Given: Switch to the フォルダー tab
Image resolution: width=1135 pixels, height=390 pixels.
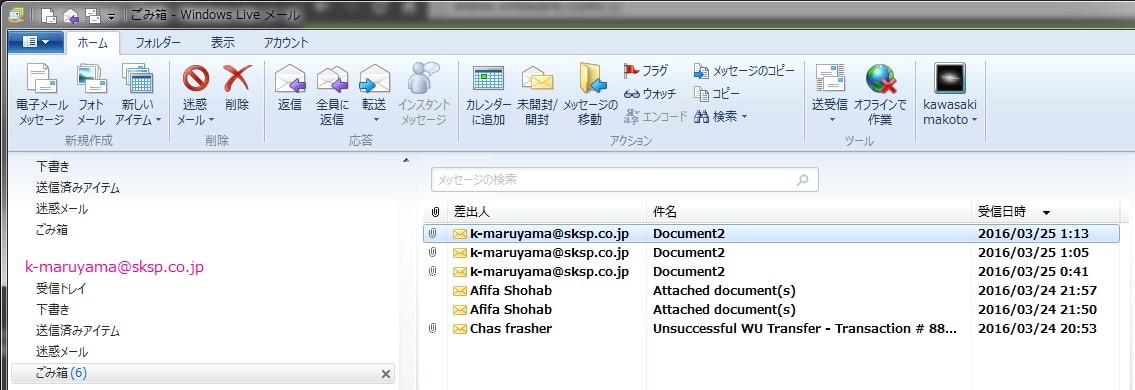Looking at the screenshot, I should (x=158, y=43).
